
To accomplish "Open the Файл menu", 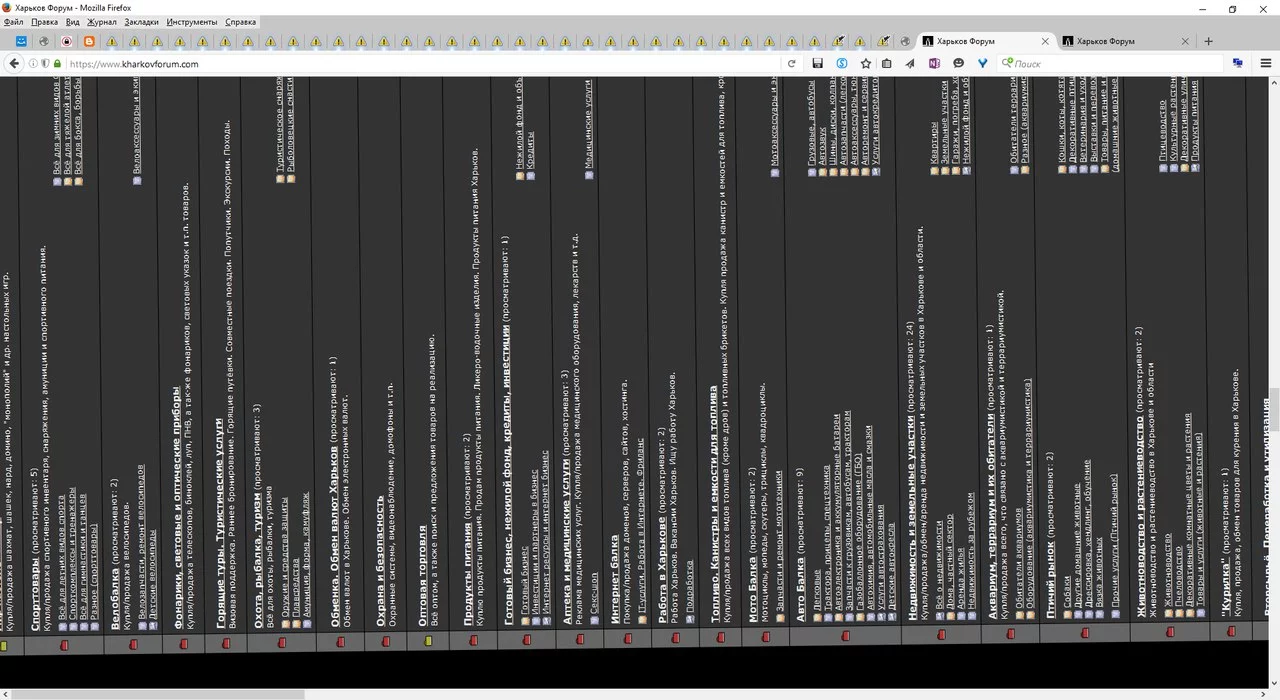I will click(x=14, y=22).
